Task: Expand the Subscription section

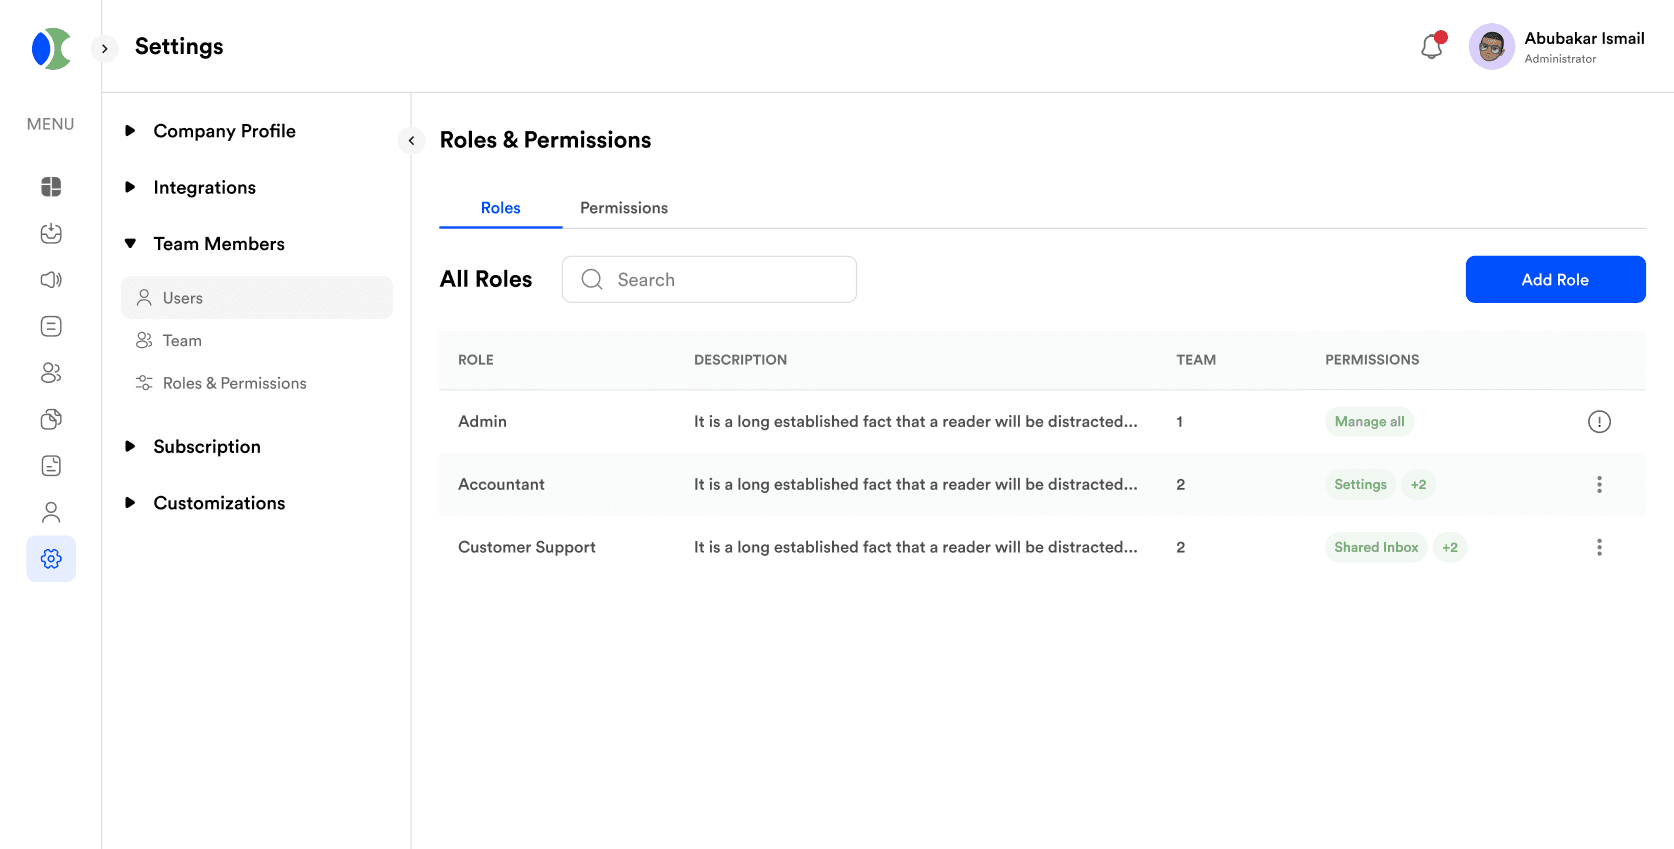Action: coord(130,447)
